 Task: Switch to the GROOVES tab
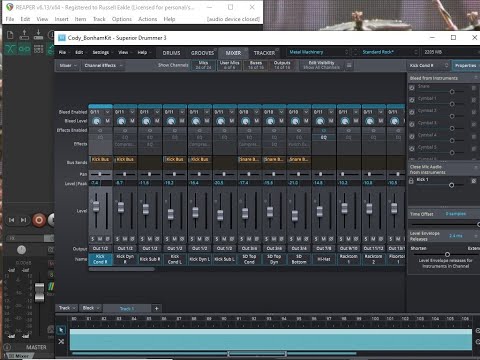click(x=202, y=53)
